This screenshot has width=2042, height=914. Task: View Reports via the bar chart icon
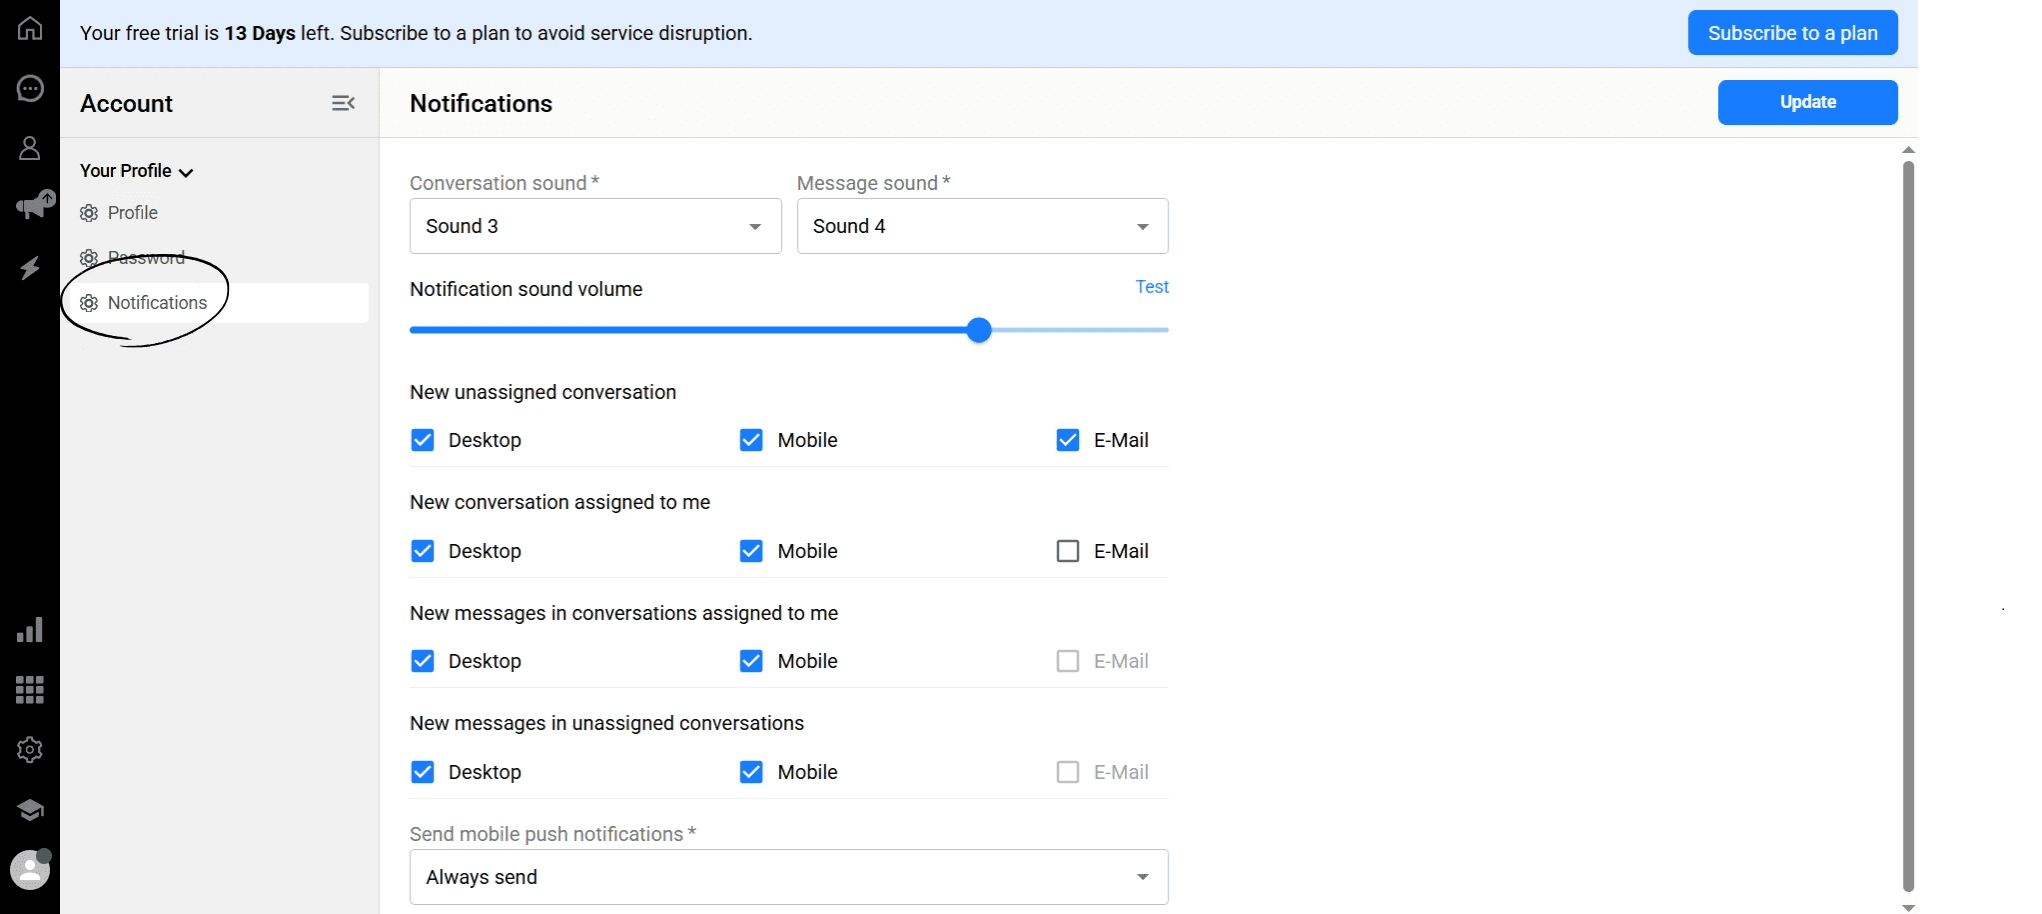30,629
